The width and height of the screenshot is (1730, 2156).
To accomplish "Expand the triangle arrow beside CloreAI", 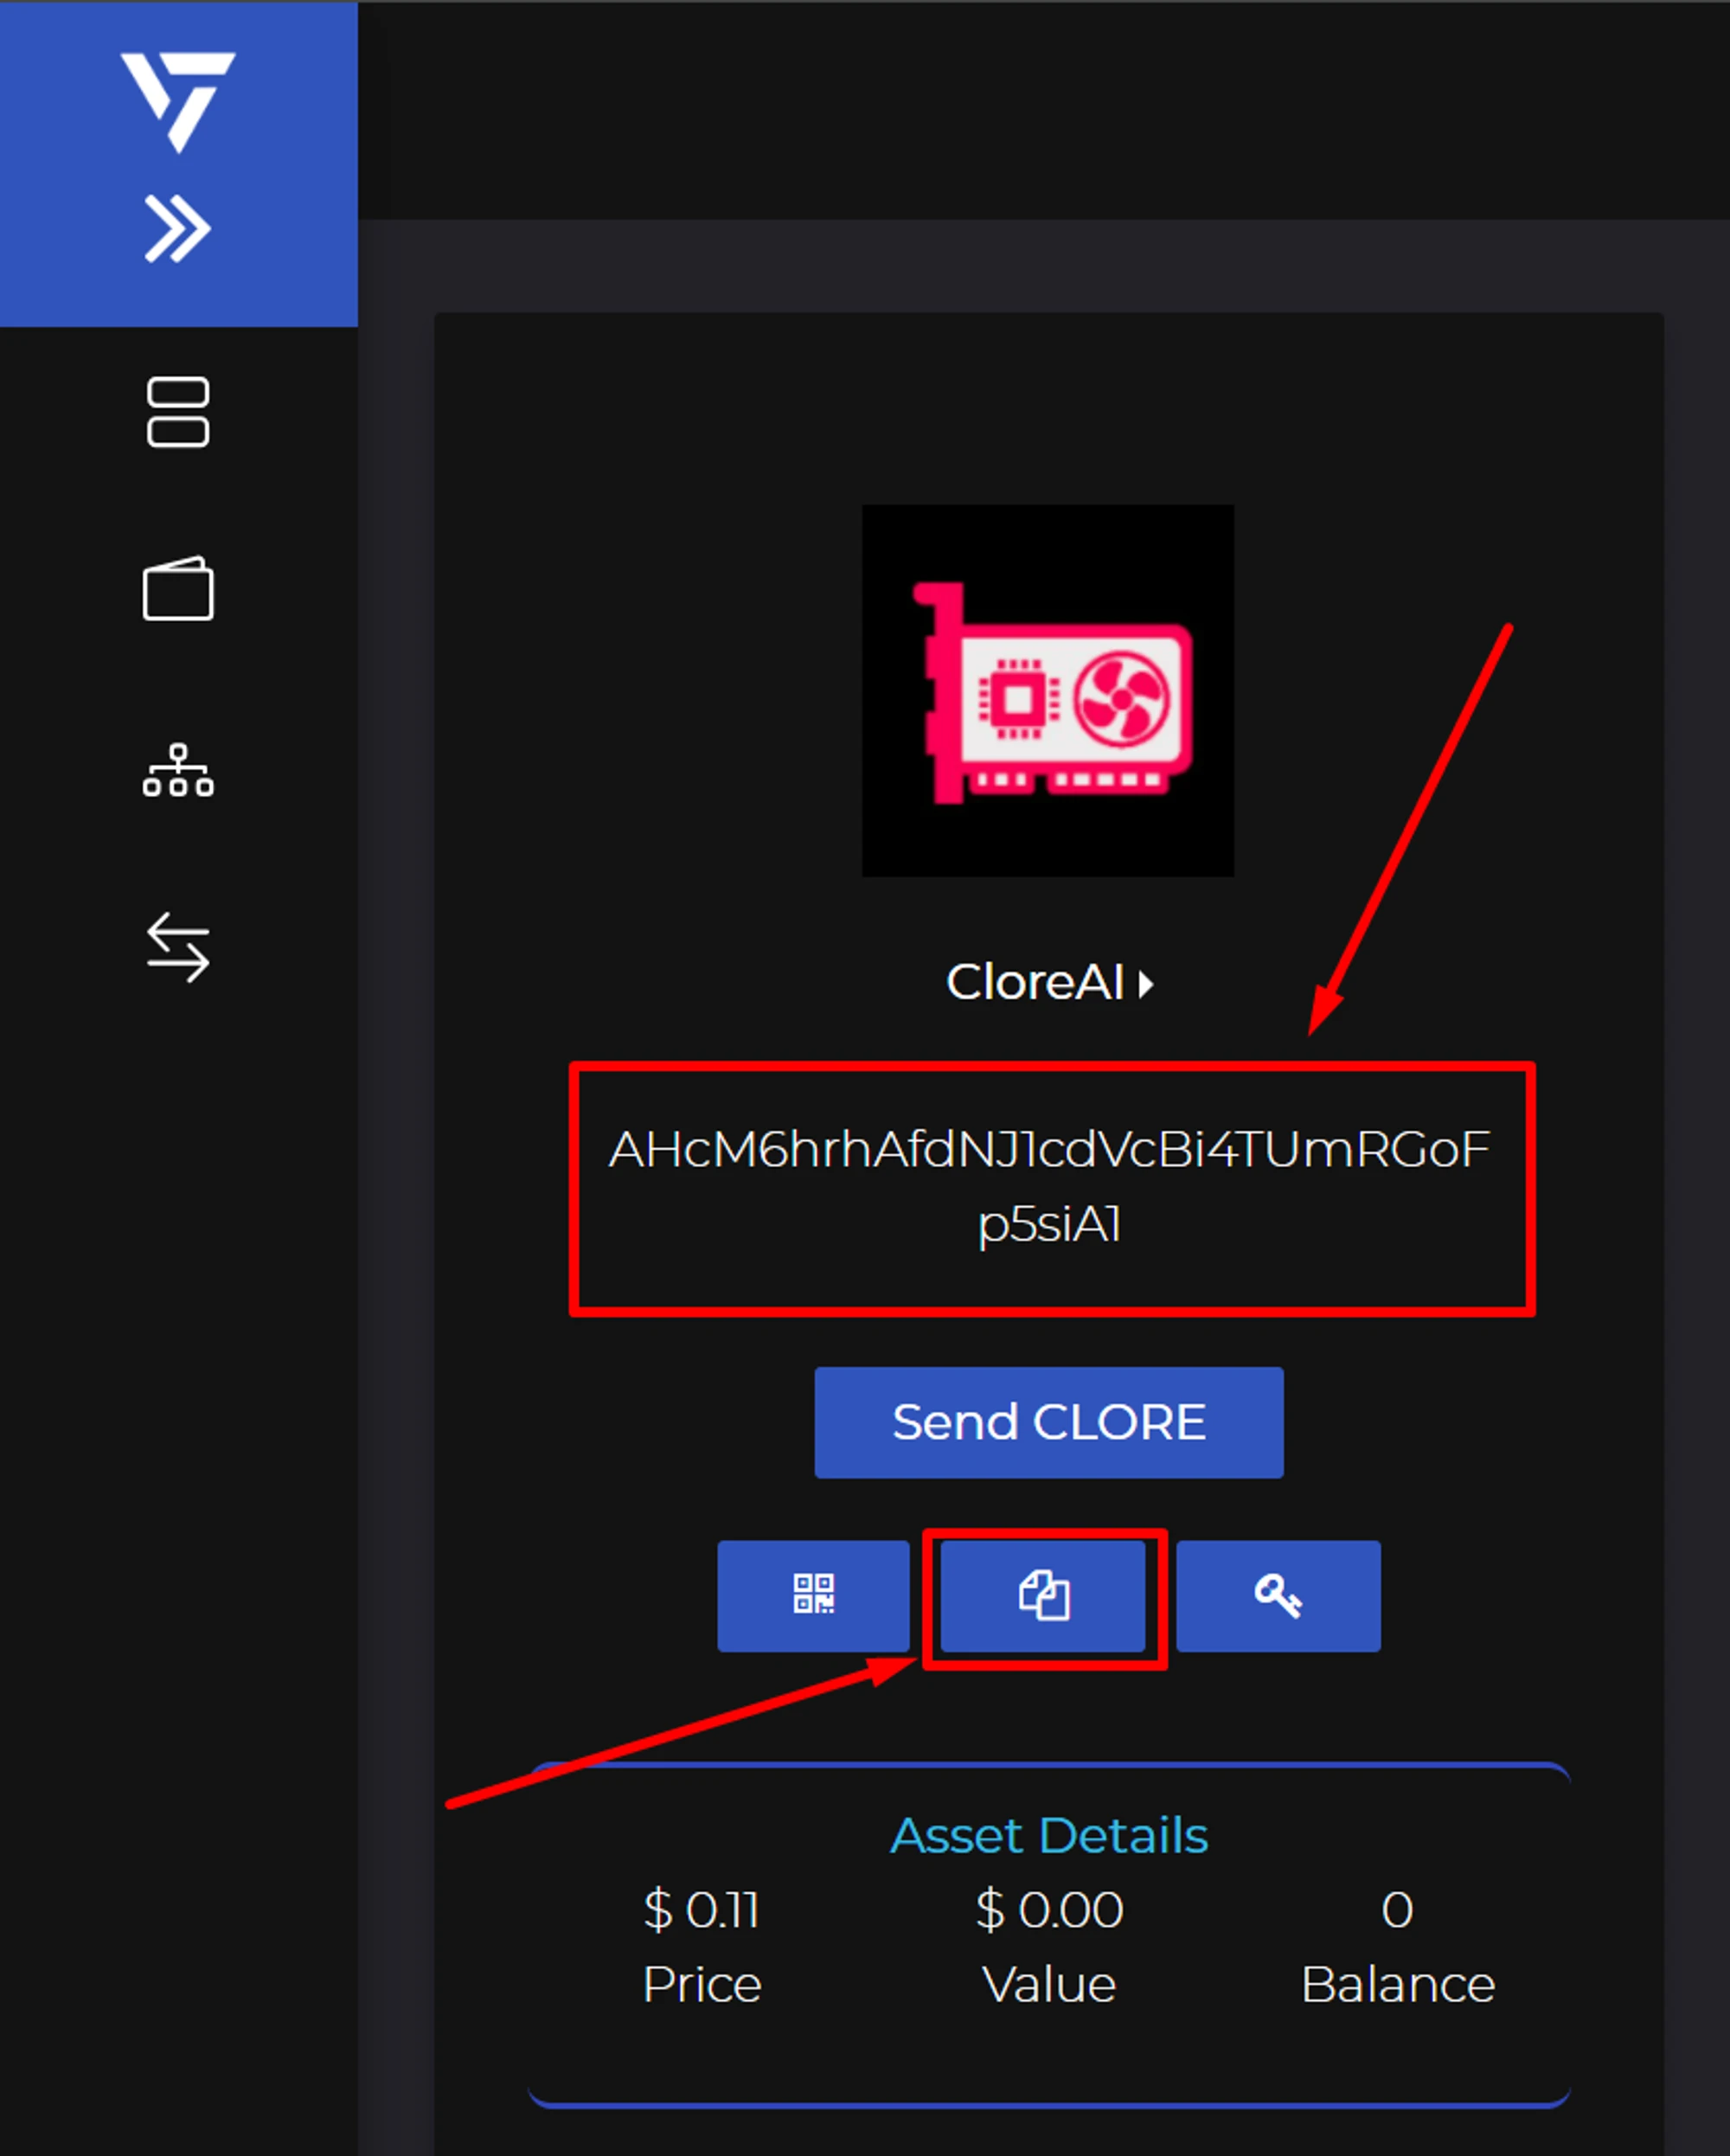I will (1146, 984).
